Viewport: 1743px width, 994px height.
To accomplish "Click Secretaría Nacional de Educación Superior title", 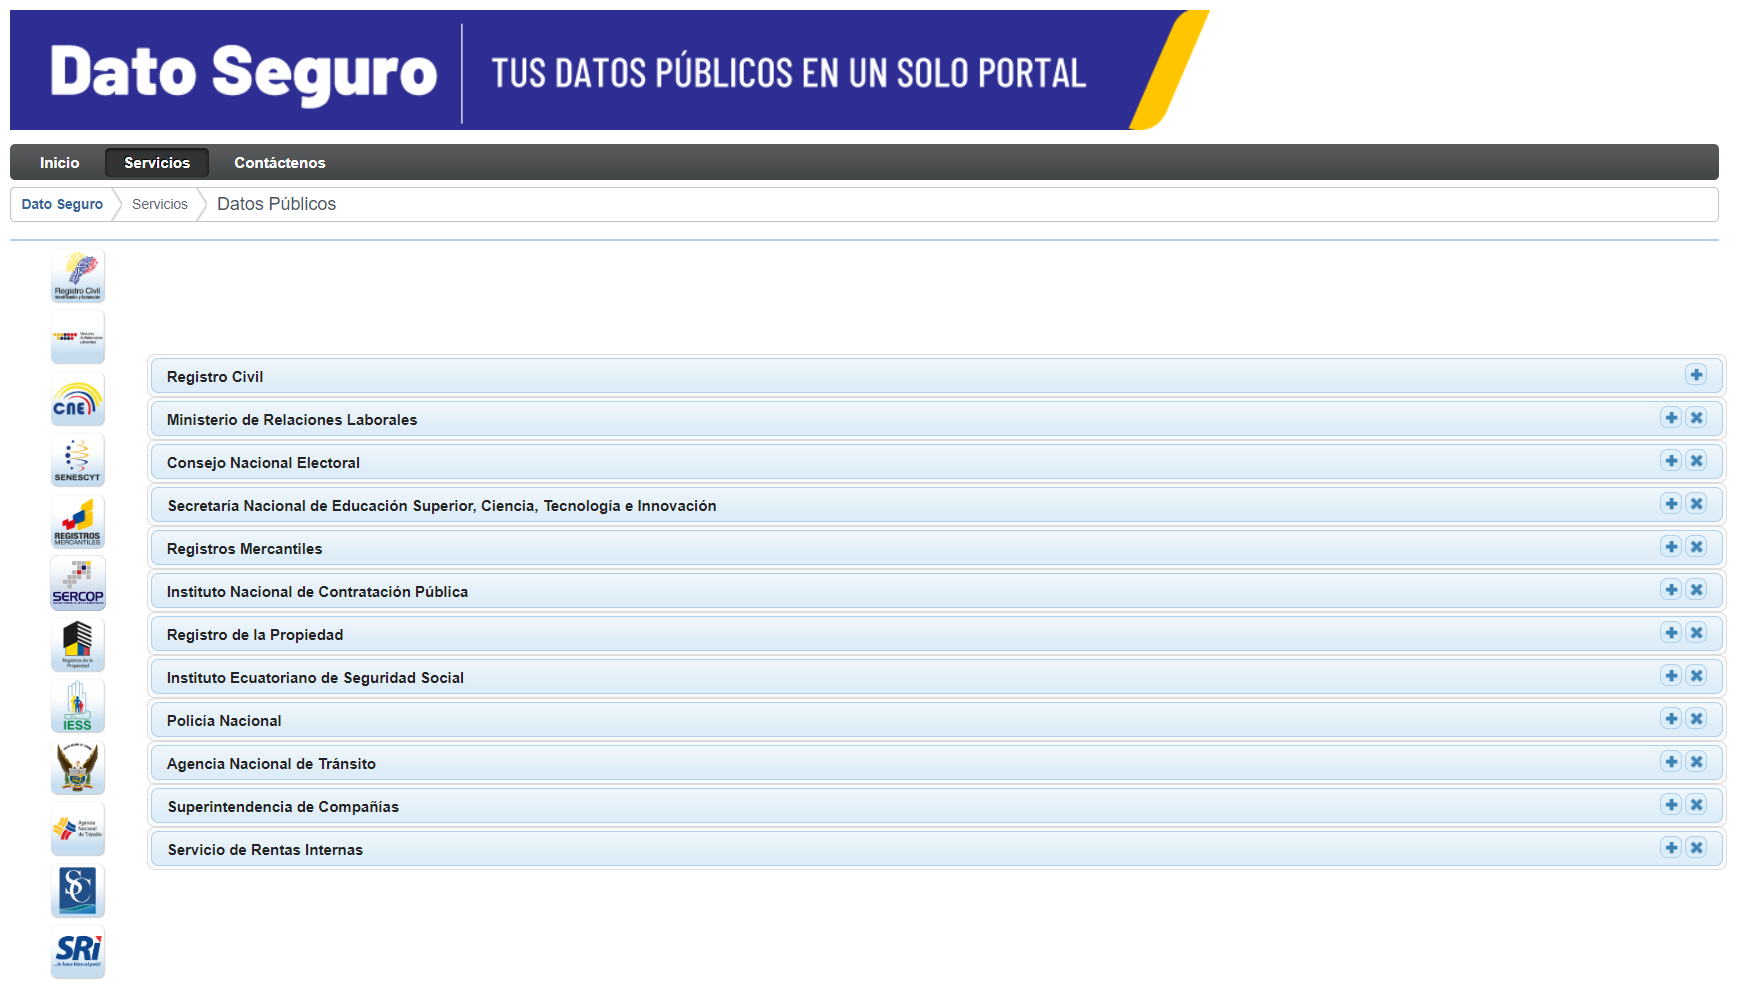I will (x=442, y=506).
